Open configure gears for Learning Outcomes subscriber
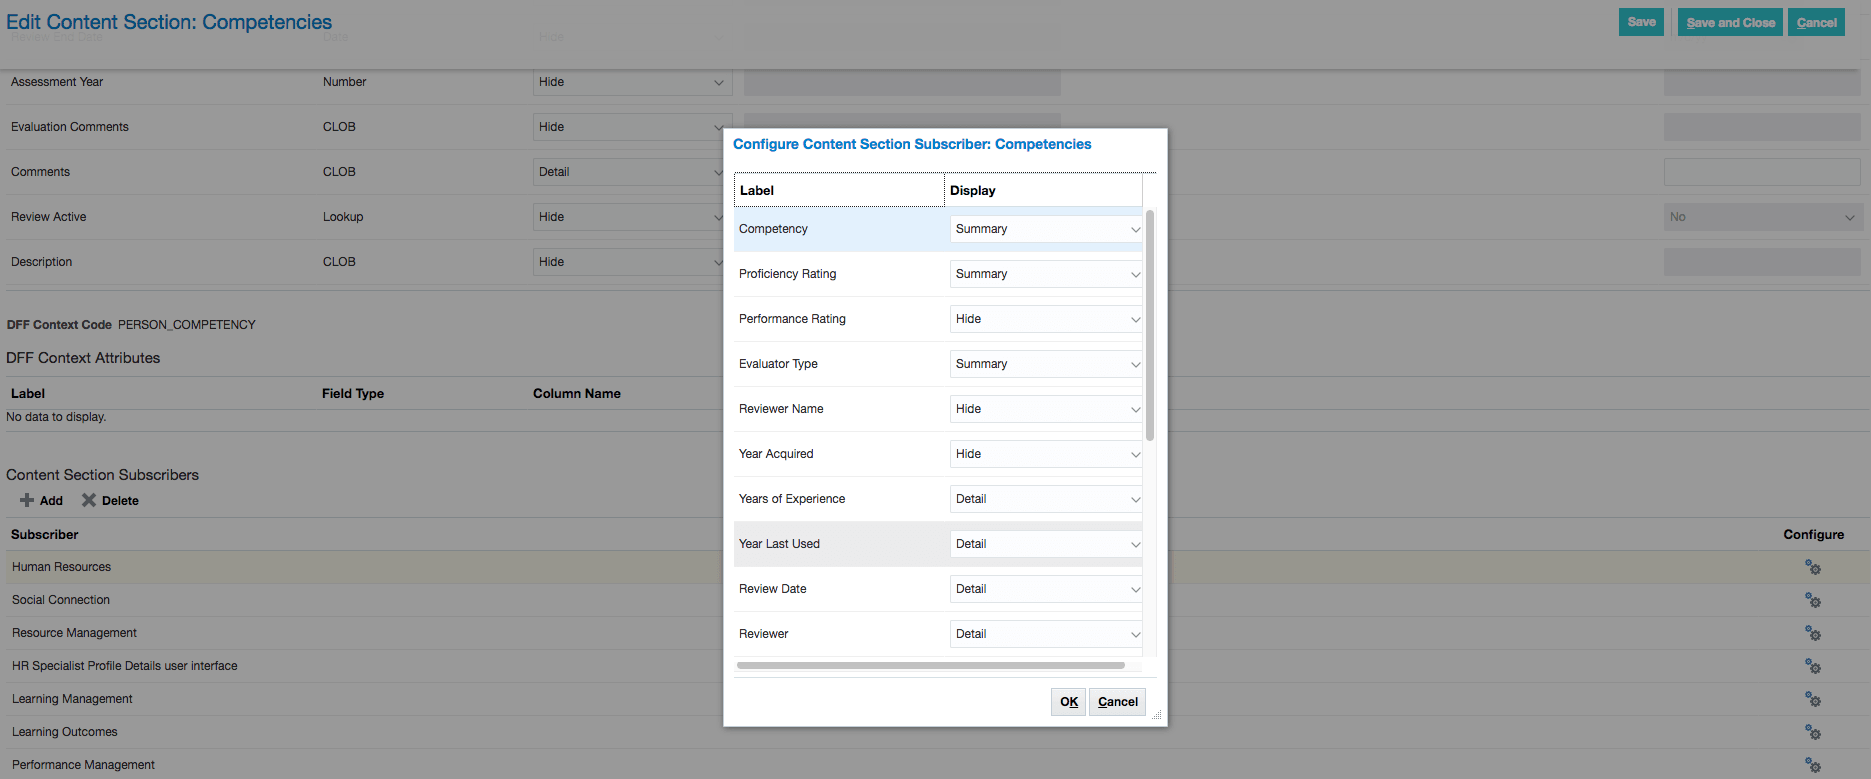 1812,732
